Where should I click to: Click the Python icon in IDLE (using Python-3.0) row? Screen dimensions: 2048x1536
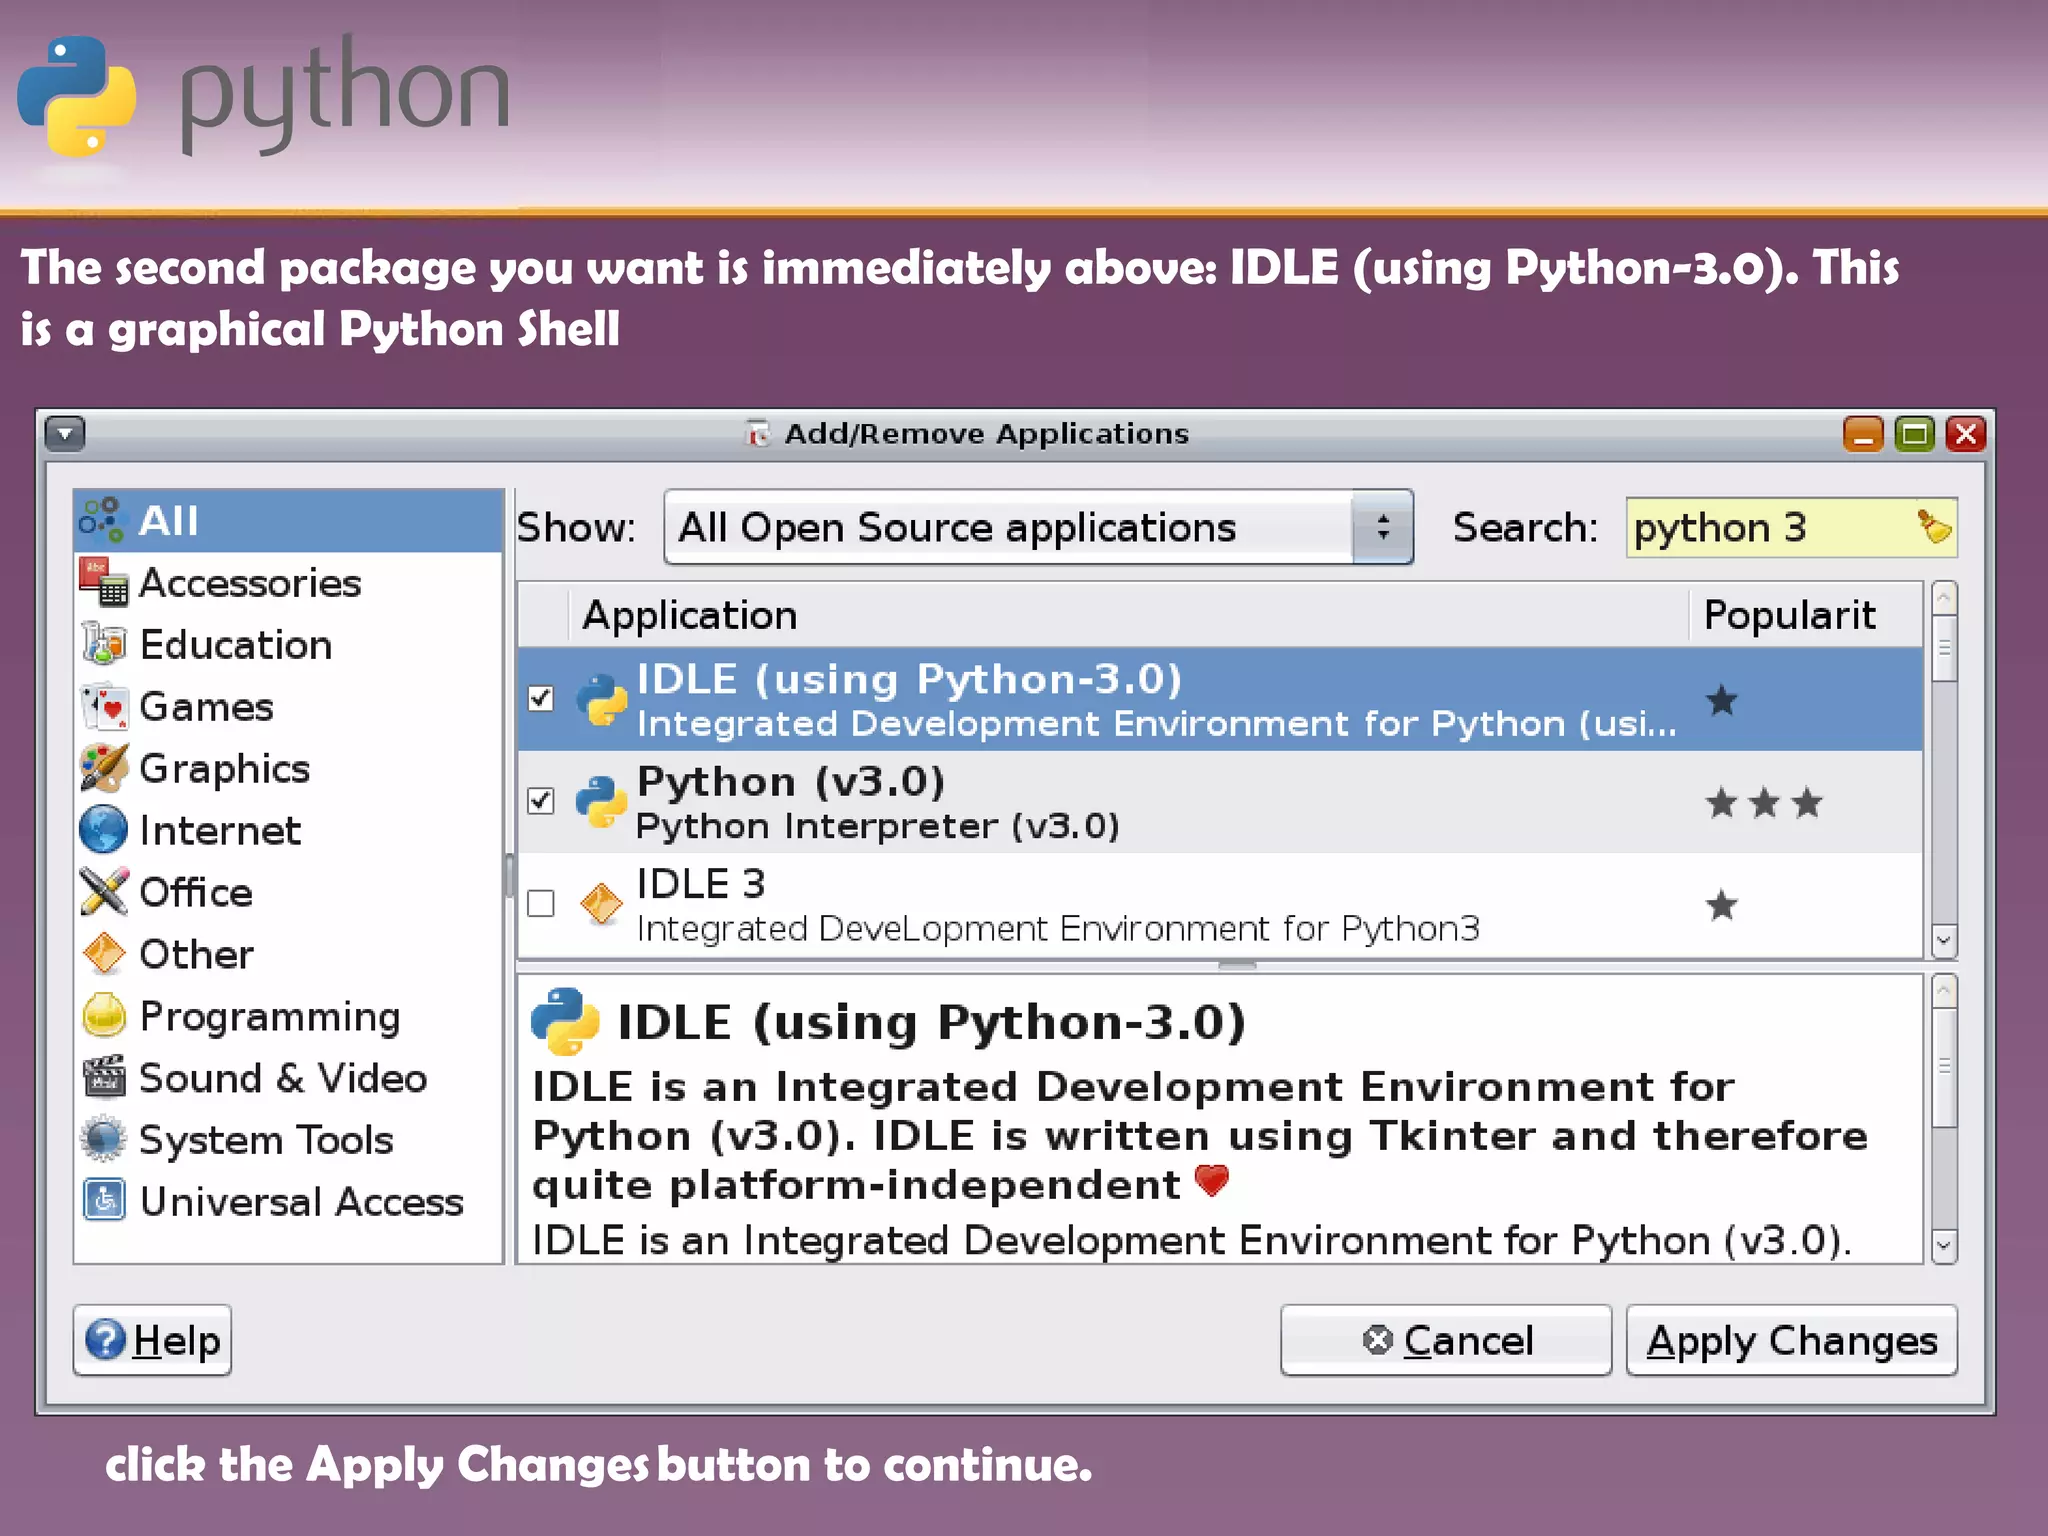coord(602,699)
